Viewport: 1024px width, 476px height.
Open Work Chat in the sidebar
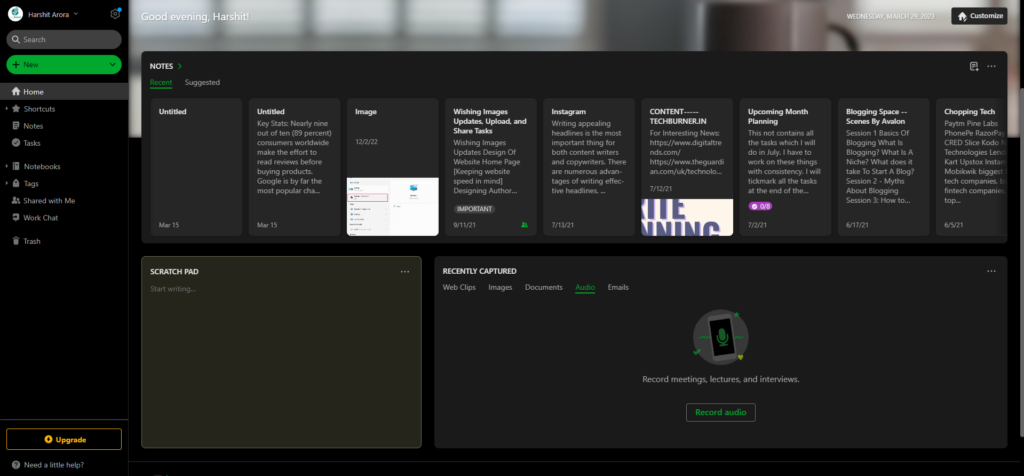coord(40,217)
